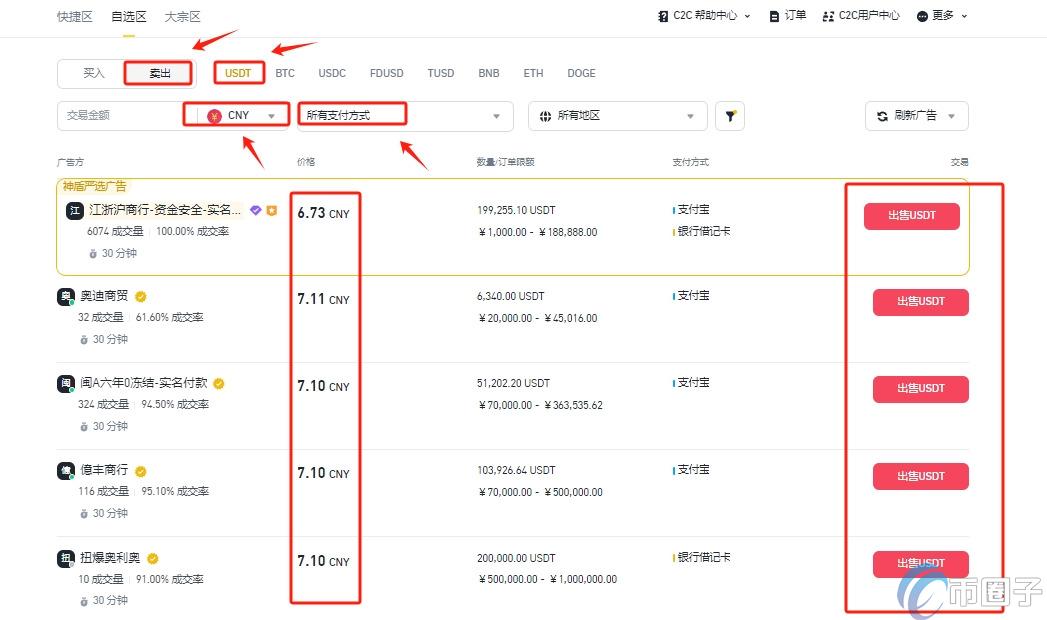
Task: Click the 银行借记卡 payment tag of 扭爆奥利奥
Action: tap(704, 557)
